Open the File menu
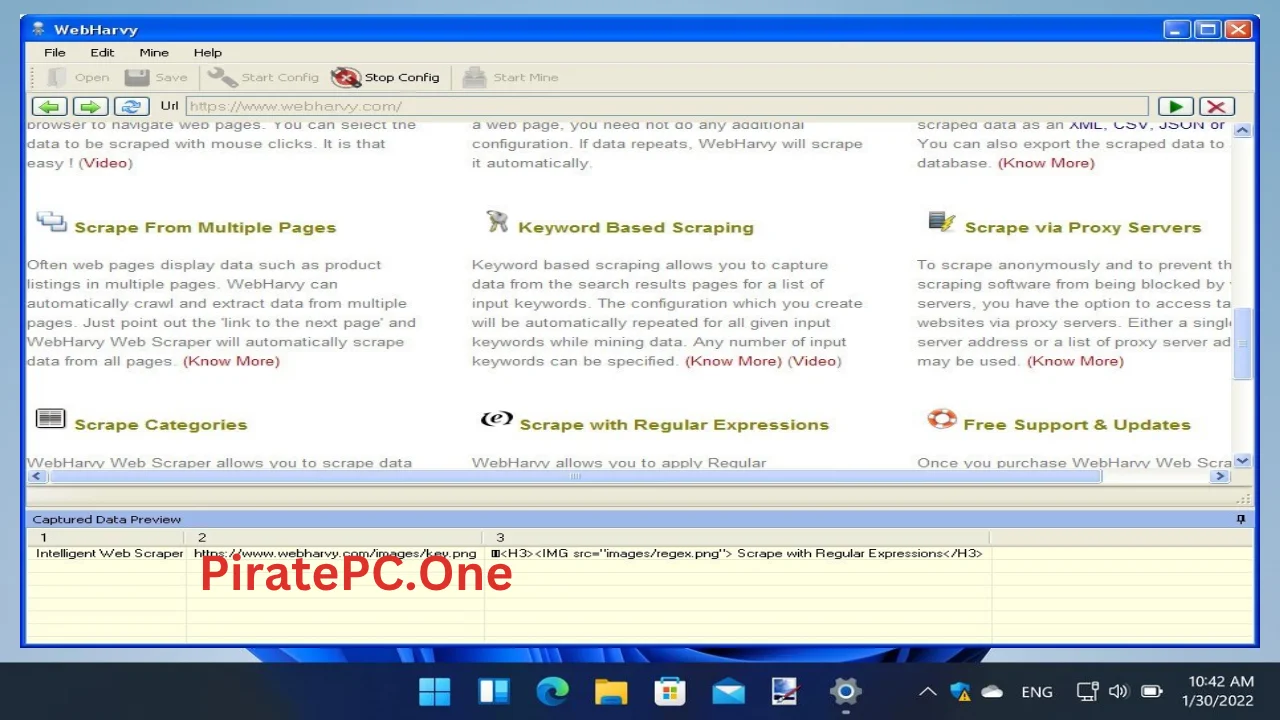 pos(54,52)
